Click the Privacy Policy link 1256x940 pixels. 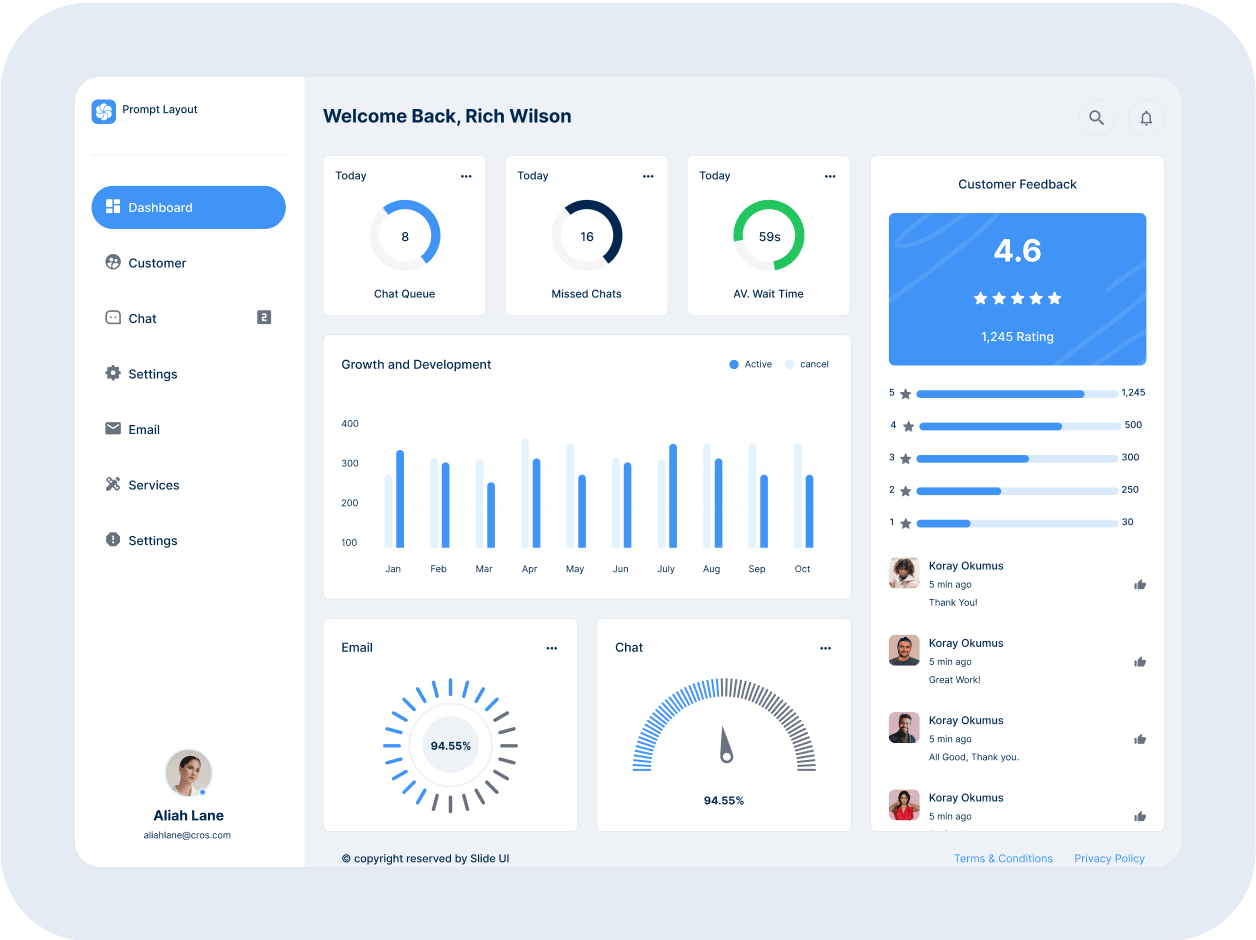pos(1109,858)
